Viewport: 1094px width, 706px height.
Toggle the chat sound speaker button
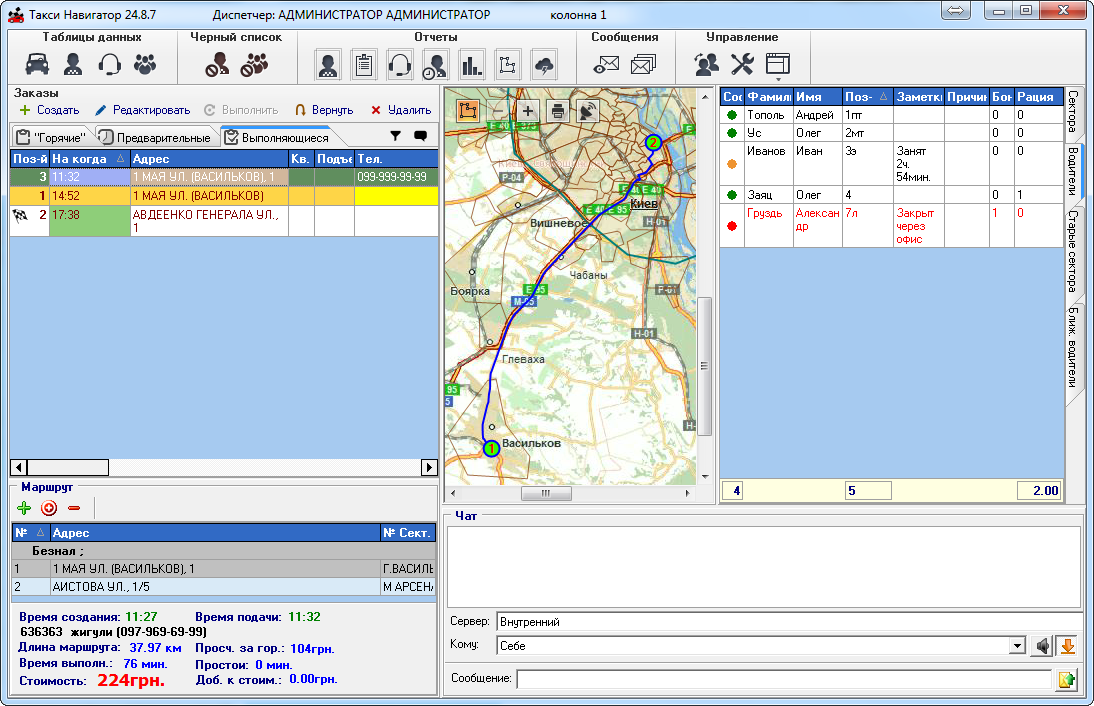point(1043,646)
